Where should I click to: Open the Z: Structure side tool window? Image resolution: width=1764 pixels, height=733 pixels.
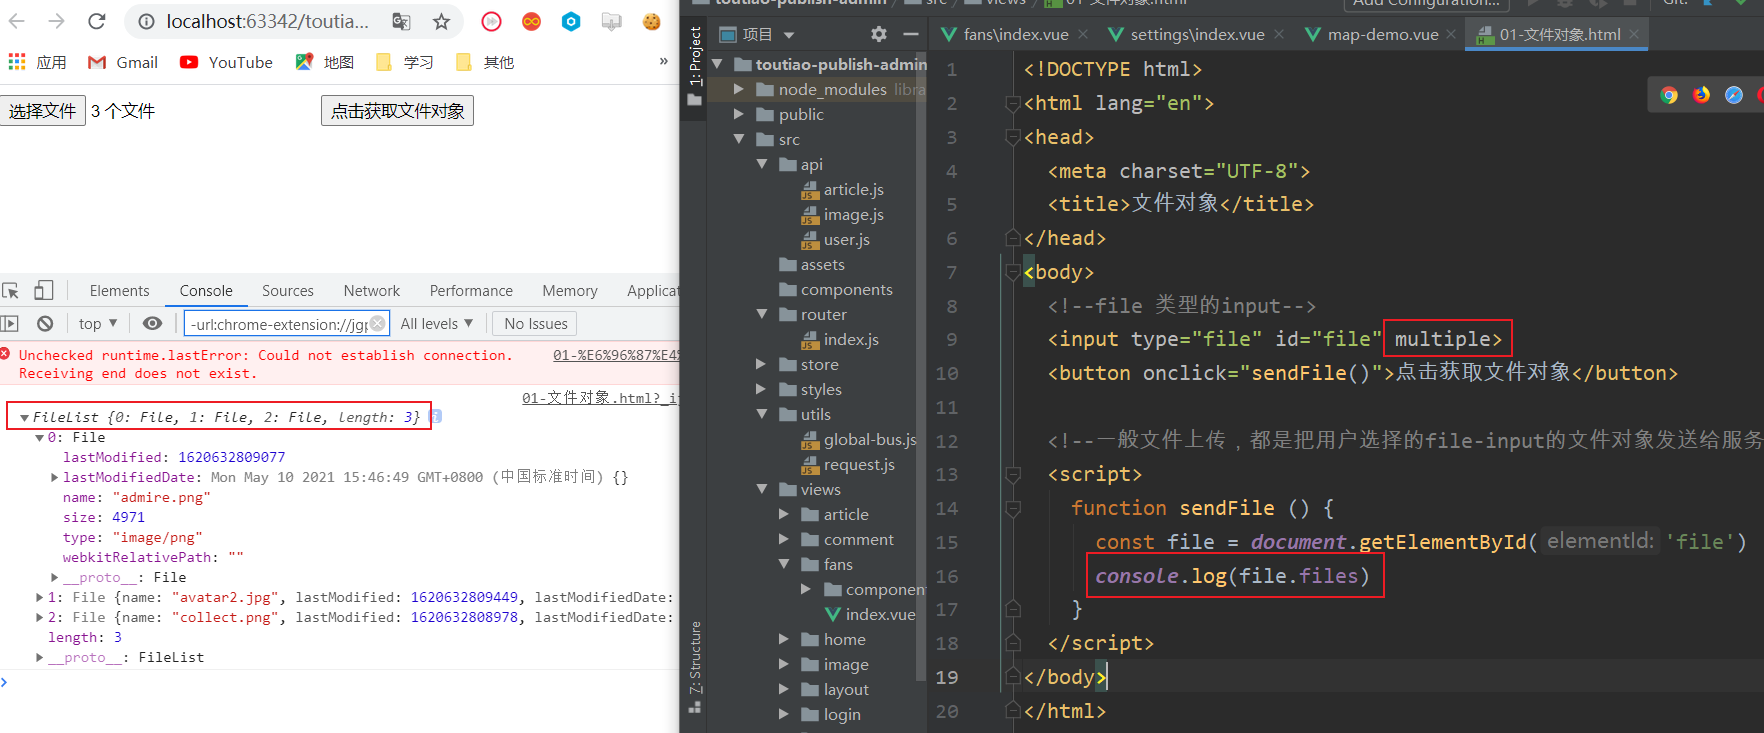[x=694, y=666]
